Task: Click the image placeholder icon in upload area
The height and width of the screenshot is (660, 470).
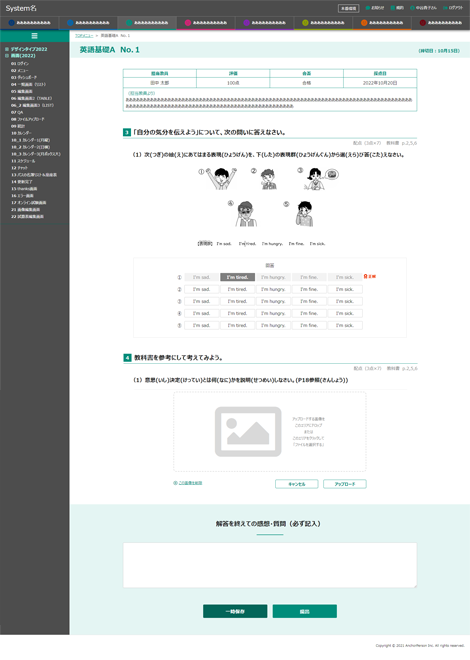Action: click(248, 431)
